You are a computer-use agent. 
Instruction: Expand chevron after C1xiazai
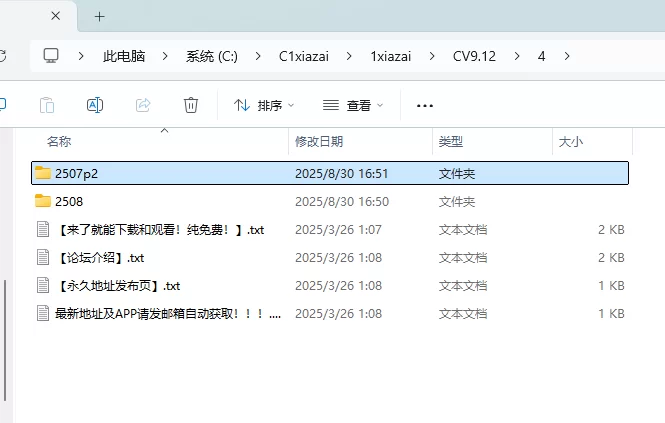349,56
